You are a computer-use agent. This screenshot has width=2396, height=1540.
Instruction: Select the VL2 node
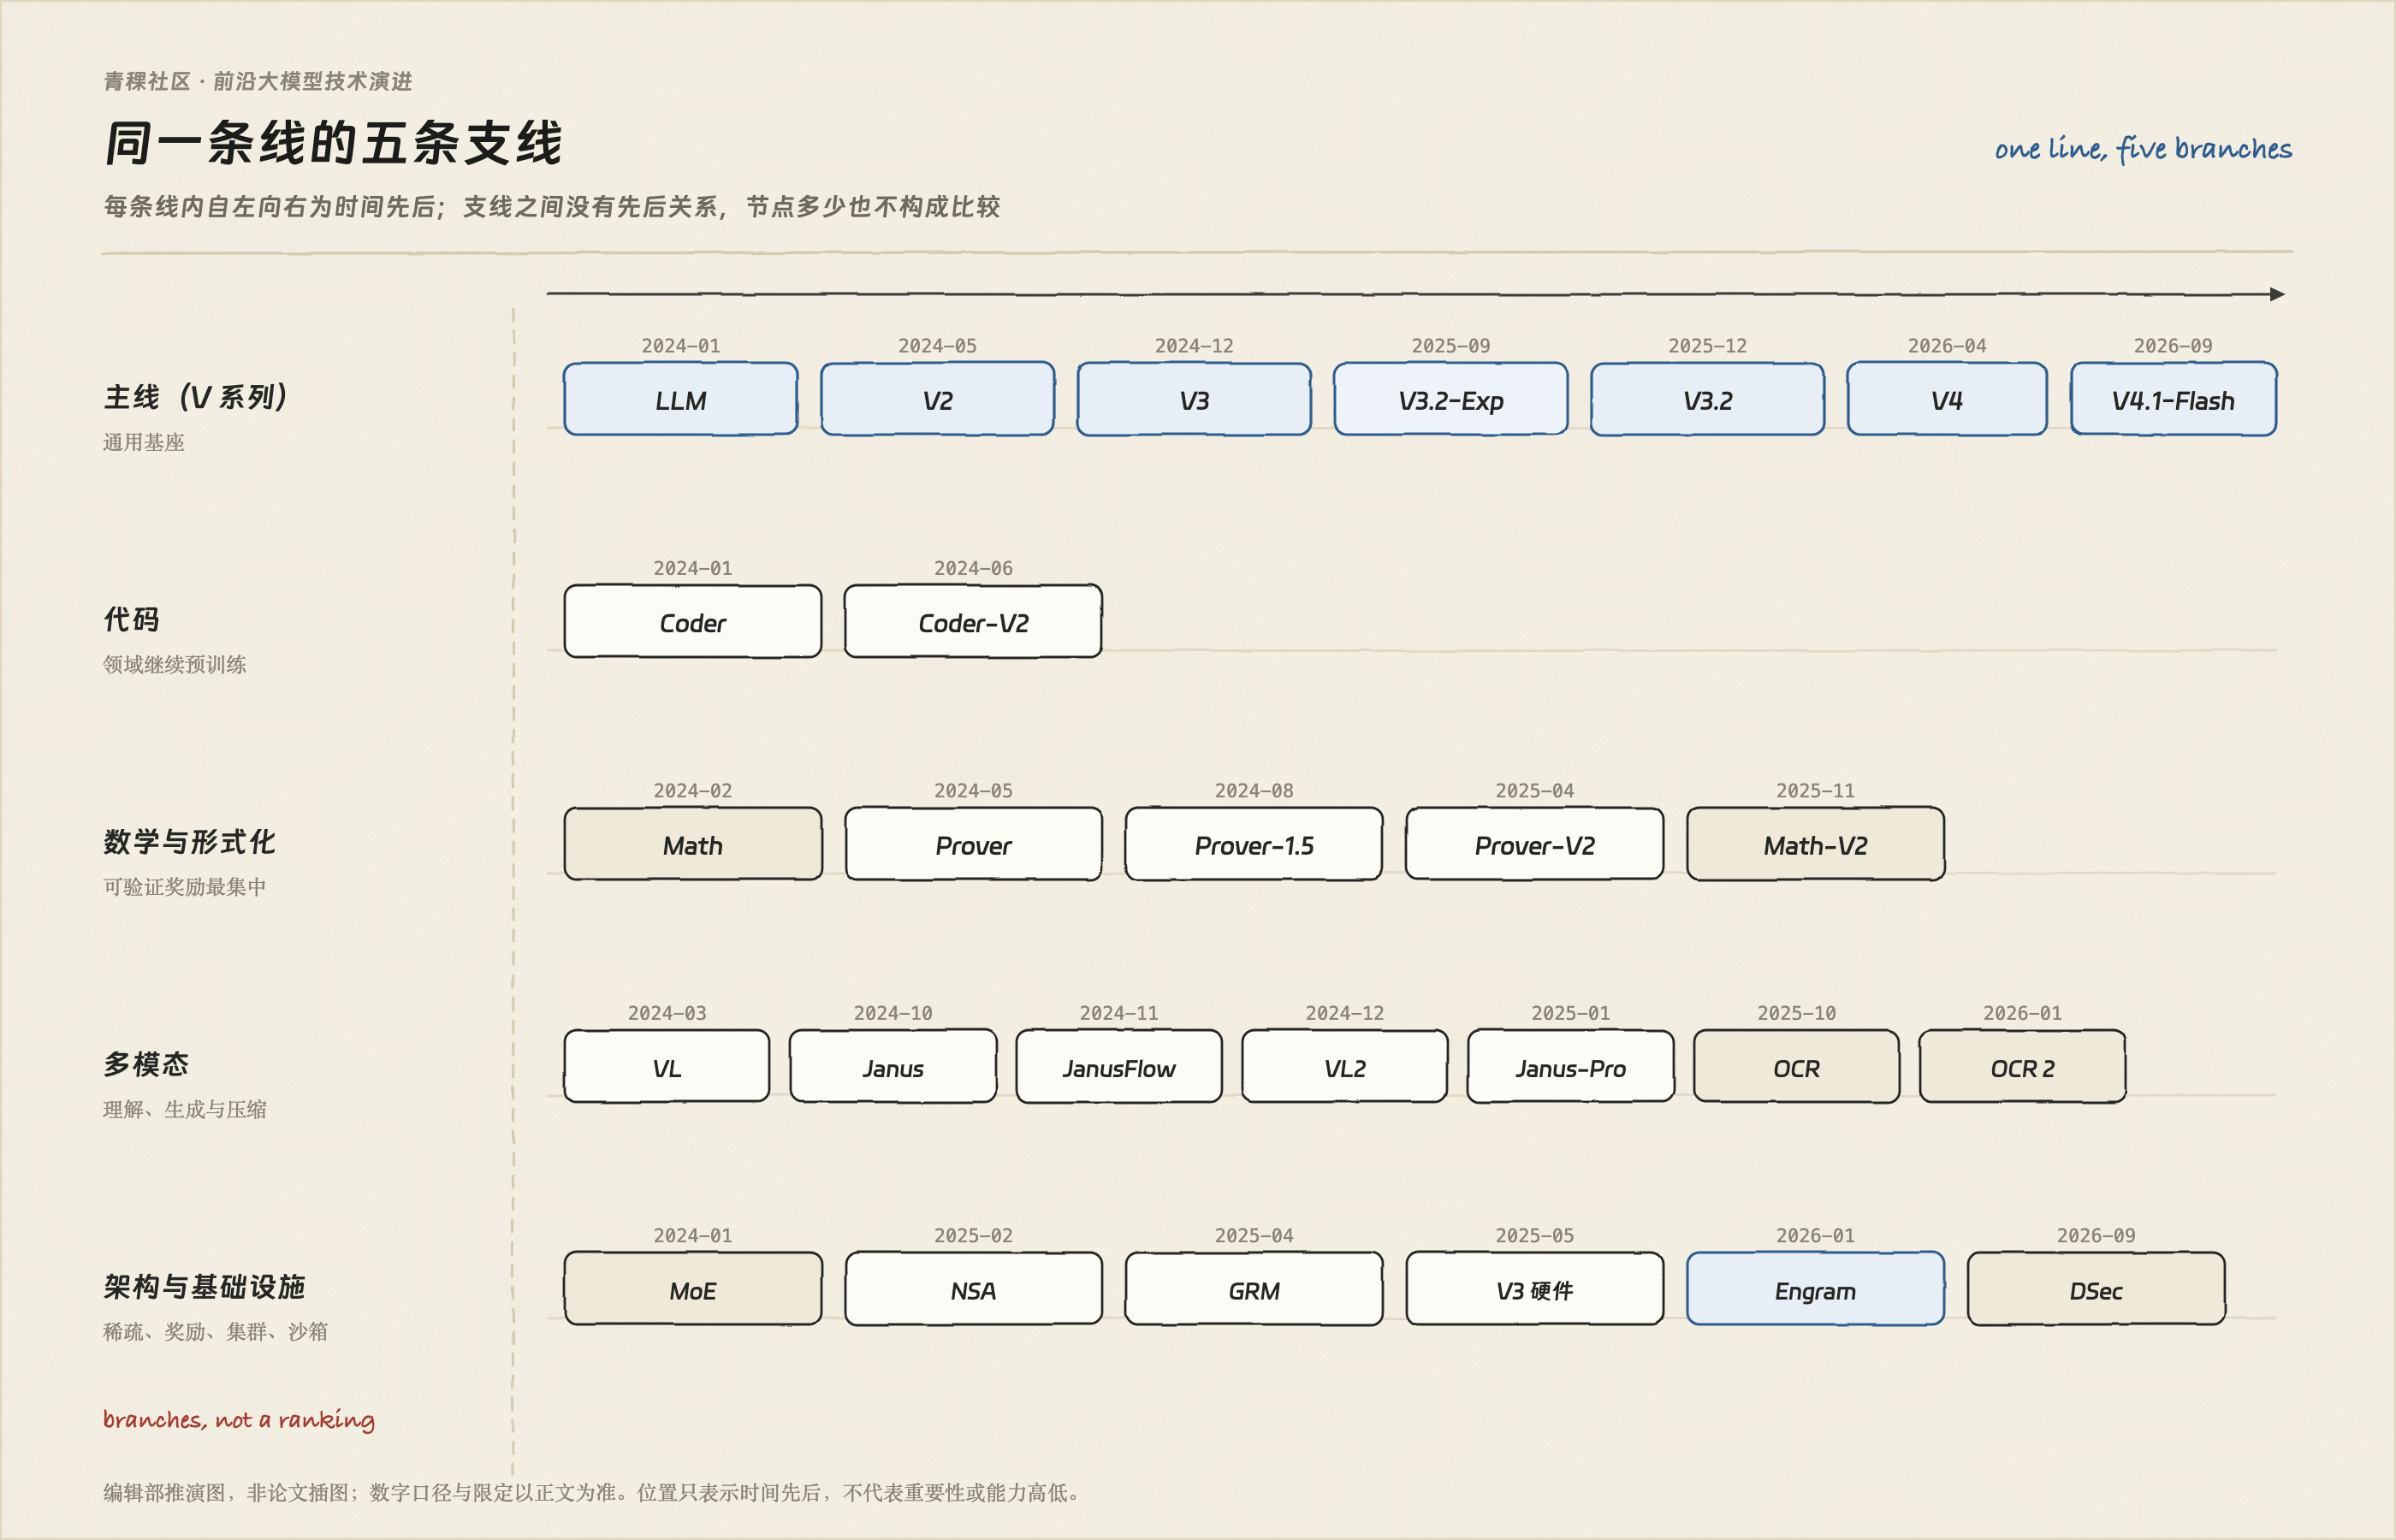coord(1345,1066)
